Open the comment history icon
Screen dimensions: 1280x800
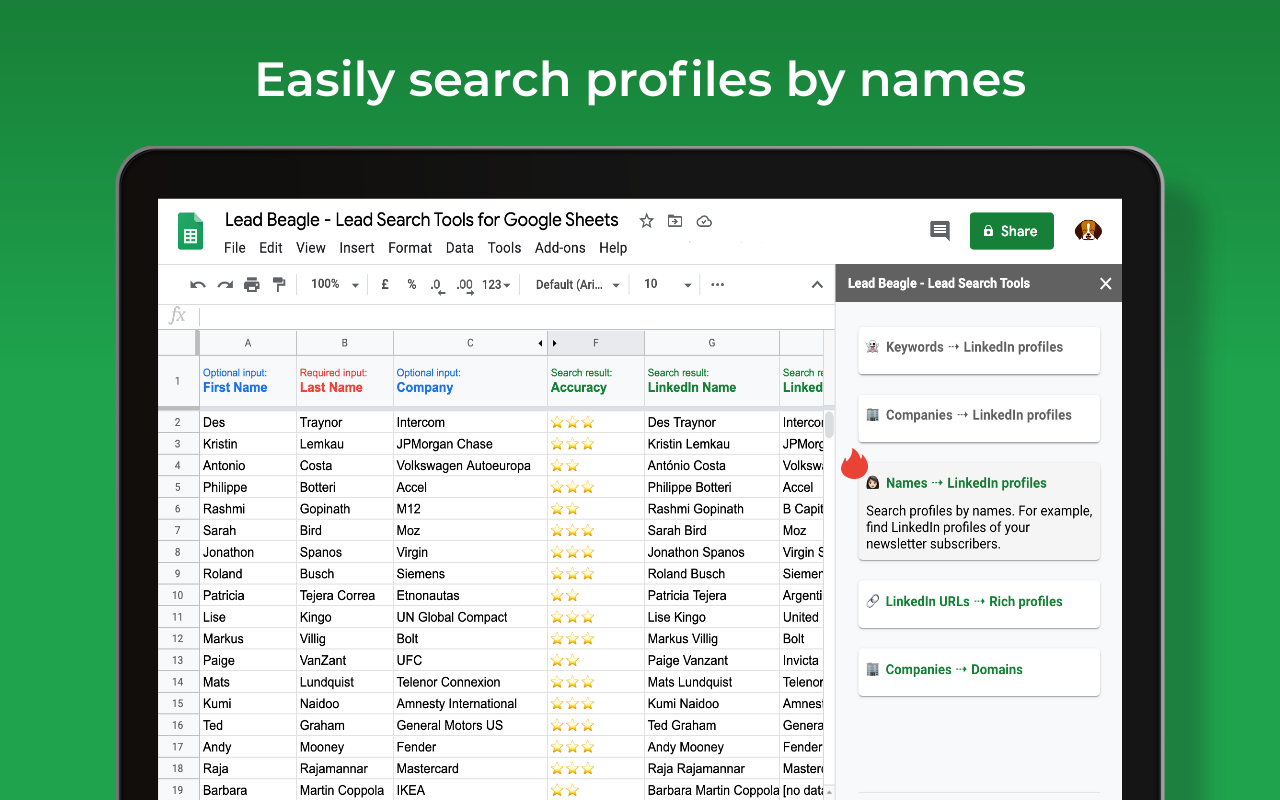pyautogui.click(x=940, y=231)
